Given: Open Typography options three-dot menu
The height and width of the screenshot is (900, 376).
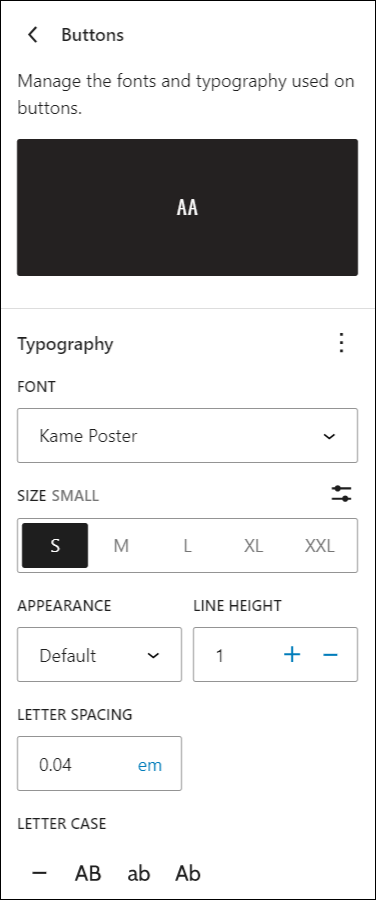Looking at the screenshot, I should [342, 343].
